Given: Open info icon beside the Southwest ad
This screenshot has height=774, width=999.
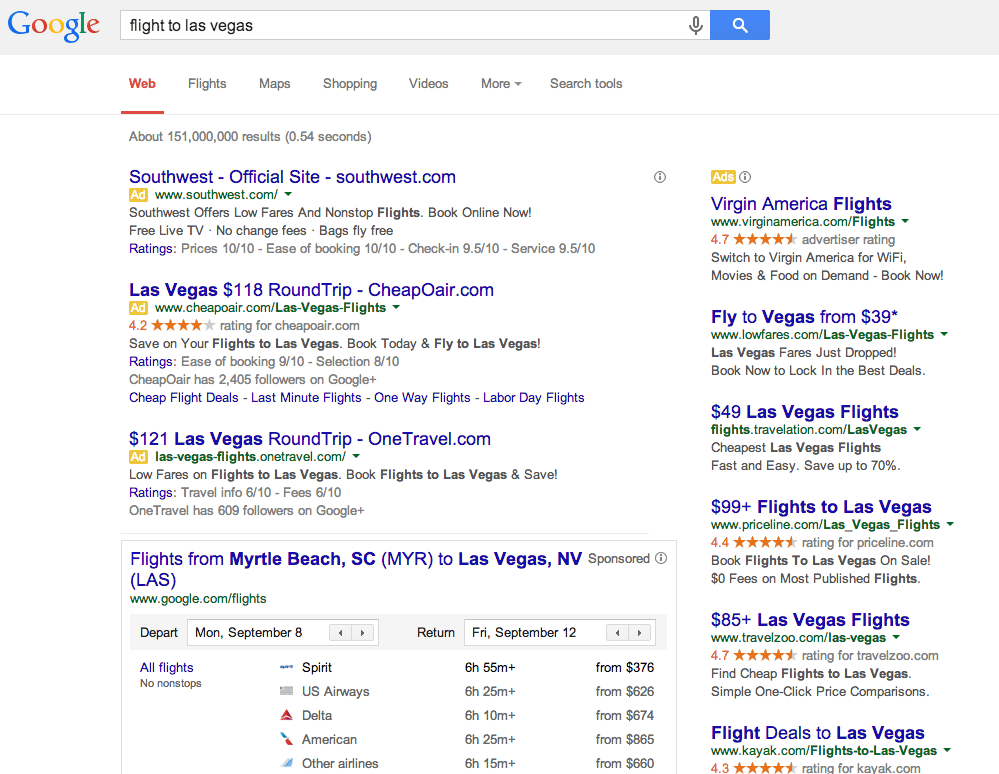Looking at the screenshot, I should [x=660, y=177].
